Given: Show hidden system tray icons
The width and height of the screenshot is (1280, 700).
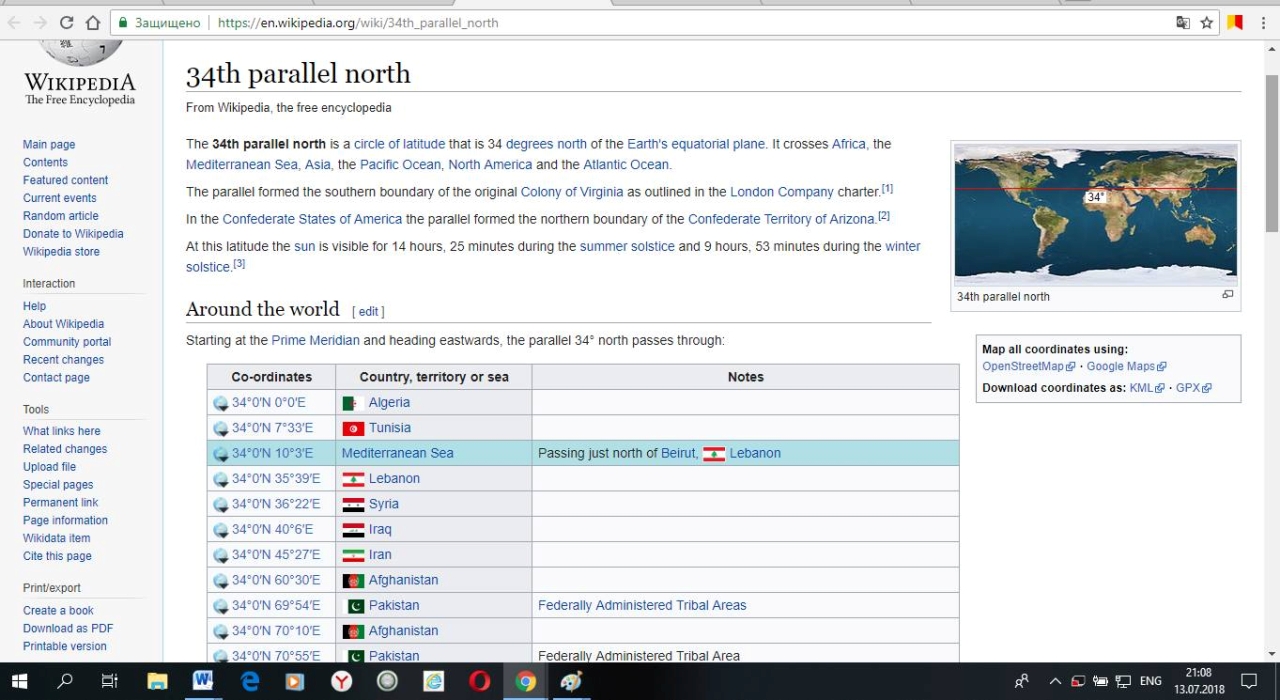Looking at the screenshot, I should click(x=1055, y=681).
